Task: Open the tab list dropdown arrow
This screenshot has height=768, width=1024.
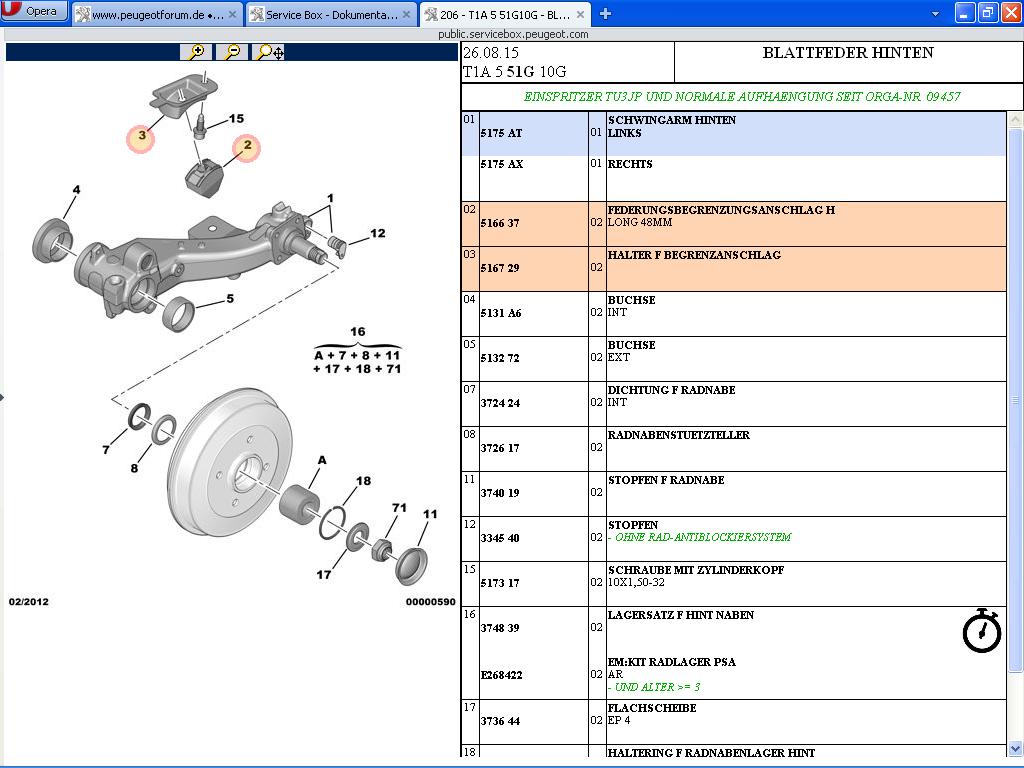Action: pyautogui.click(x=935, y=14)
